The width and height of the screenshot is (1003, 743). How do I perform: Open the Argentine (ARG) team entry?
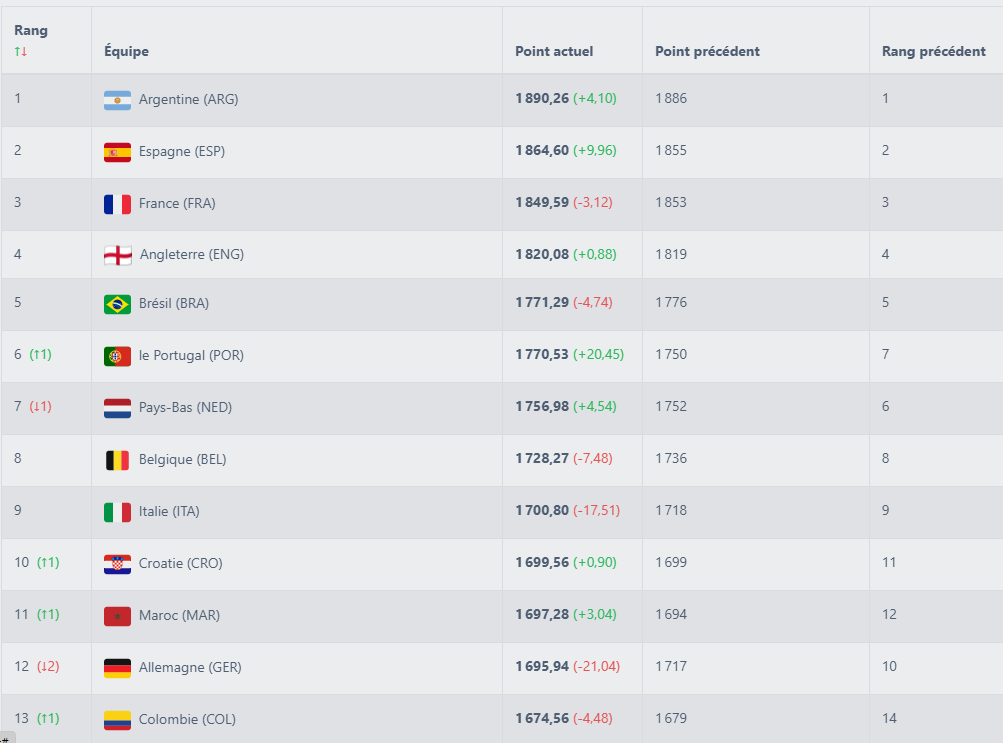(189, 99)
